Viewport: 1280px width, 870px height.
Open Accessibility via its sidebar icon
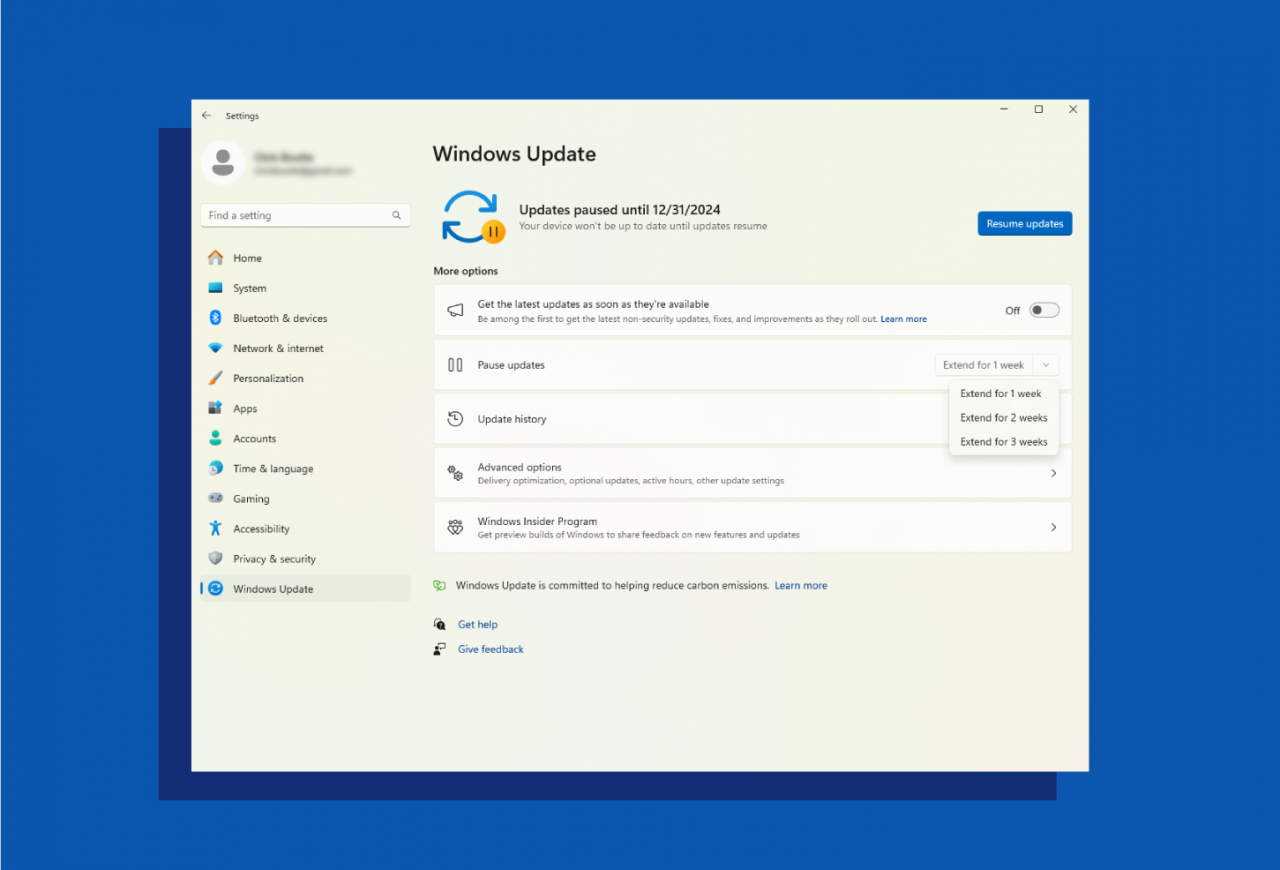point(215,528)
